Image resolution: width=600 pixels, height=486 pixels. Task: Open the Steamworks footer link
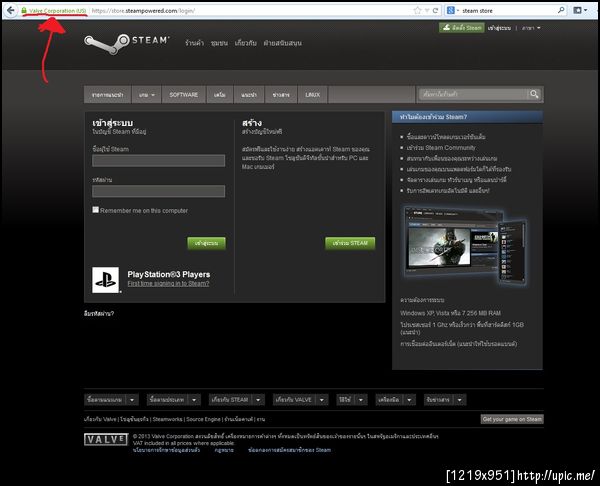pos(167,419)
